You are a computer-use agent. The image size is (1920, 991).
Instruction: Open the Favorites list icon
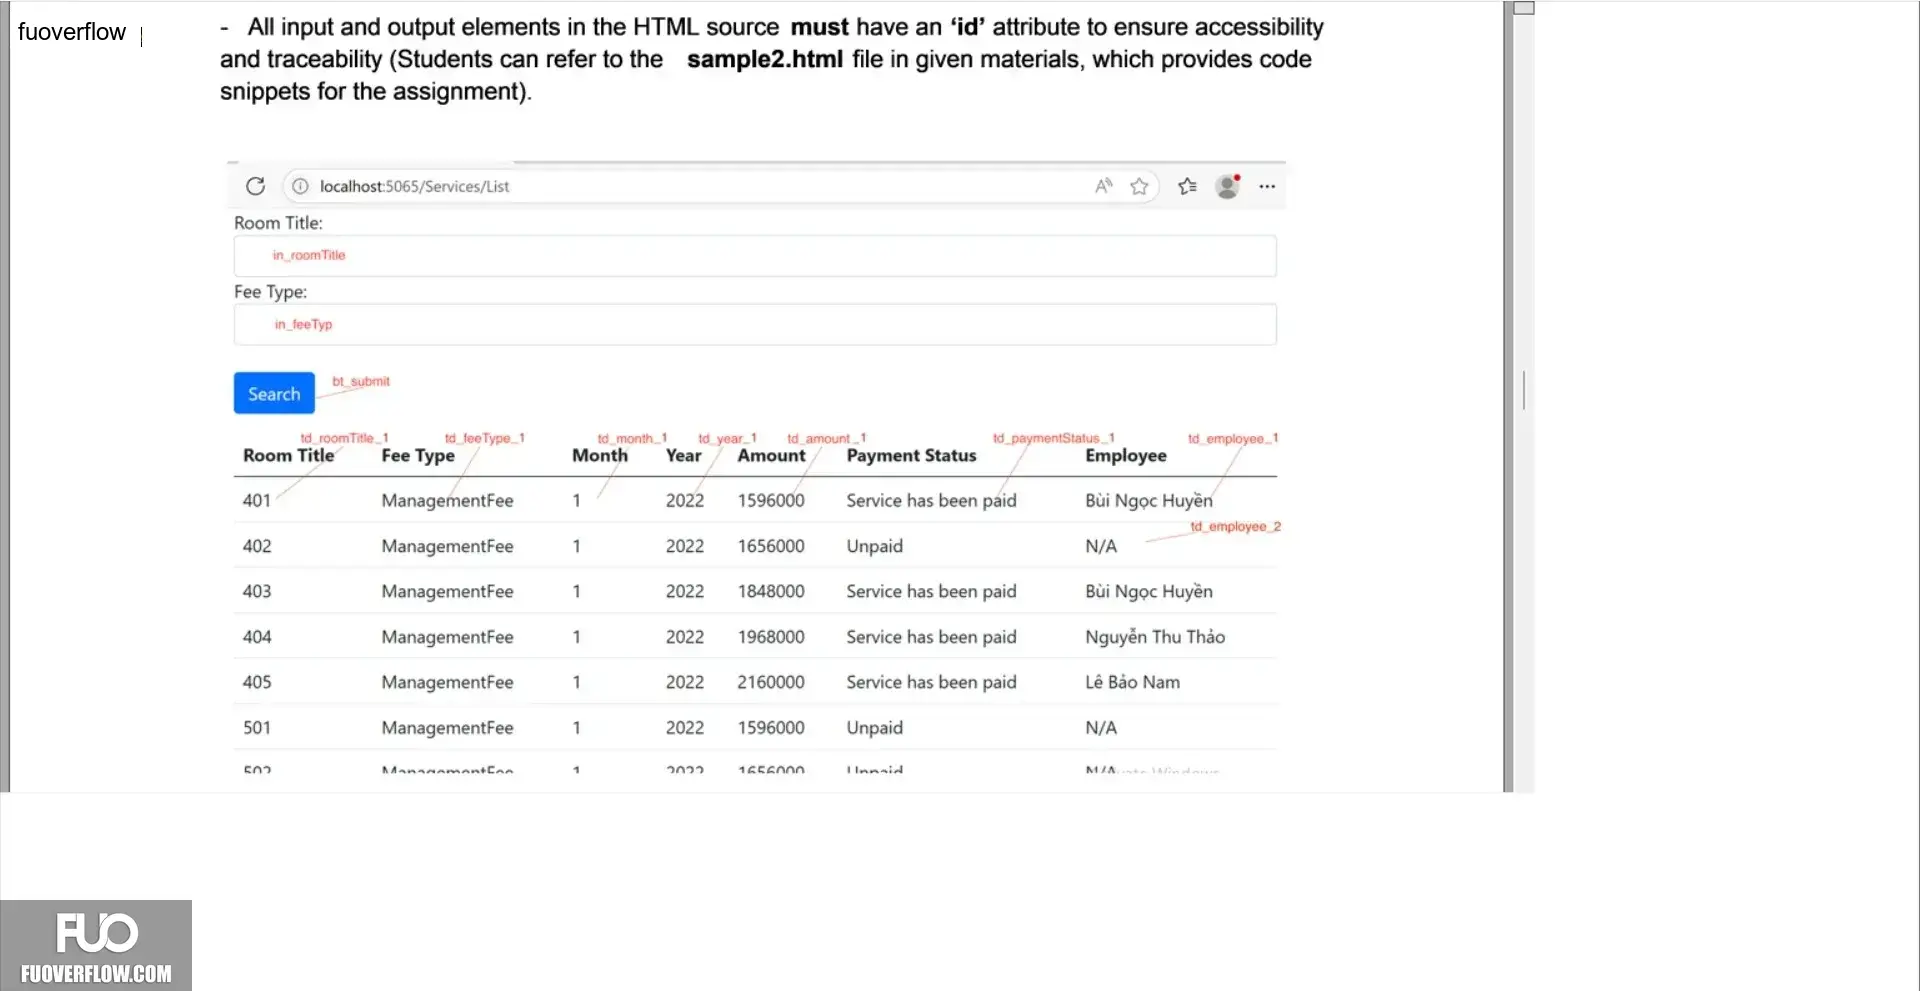pos(1187,186)
